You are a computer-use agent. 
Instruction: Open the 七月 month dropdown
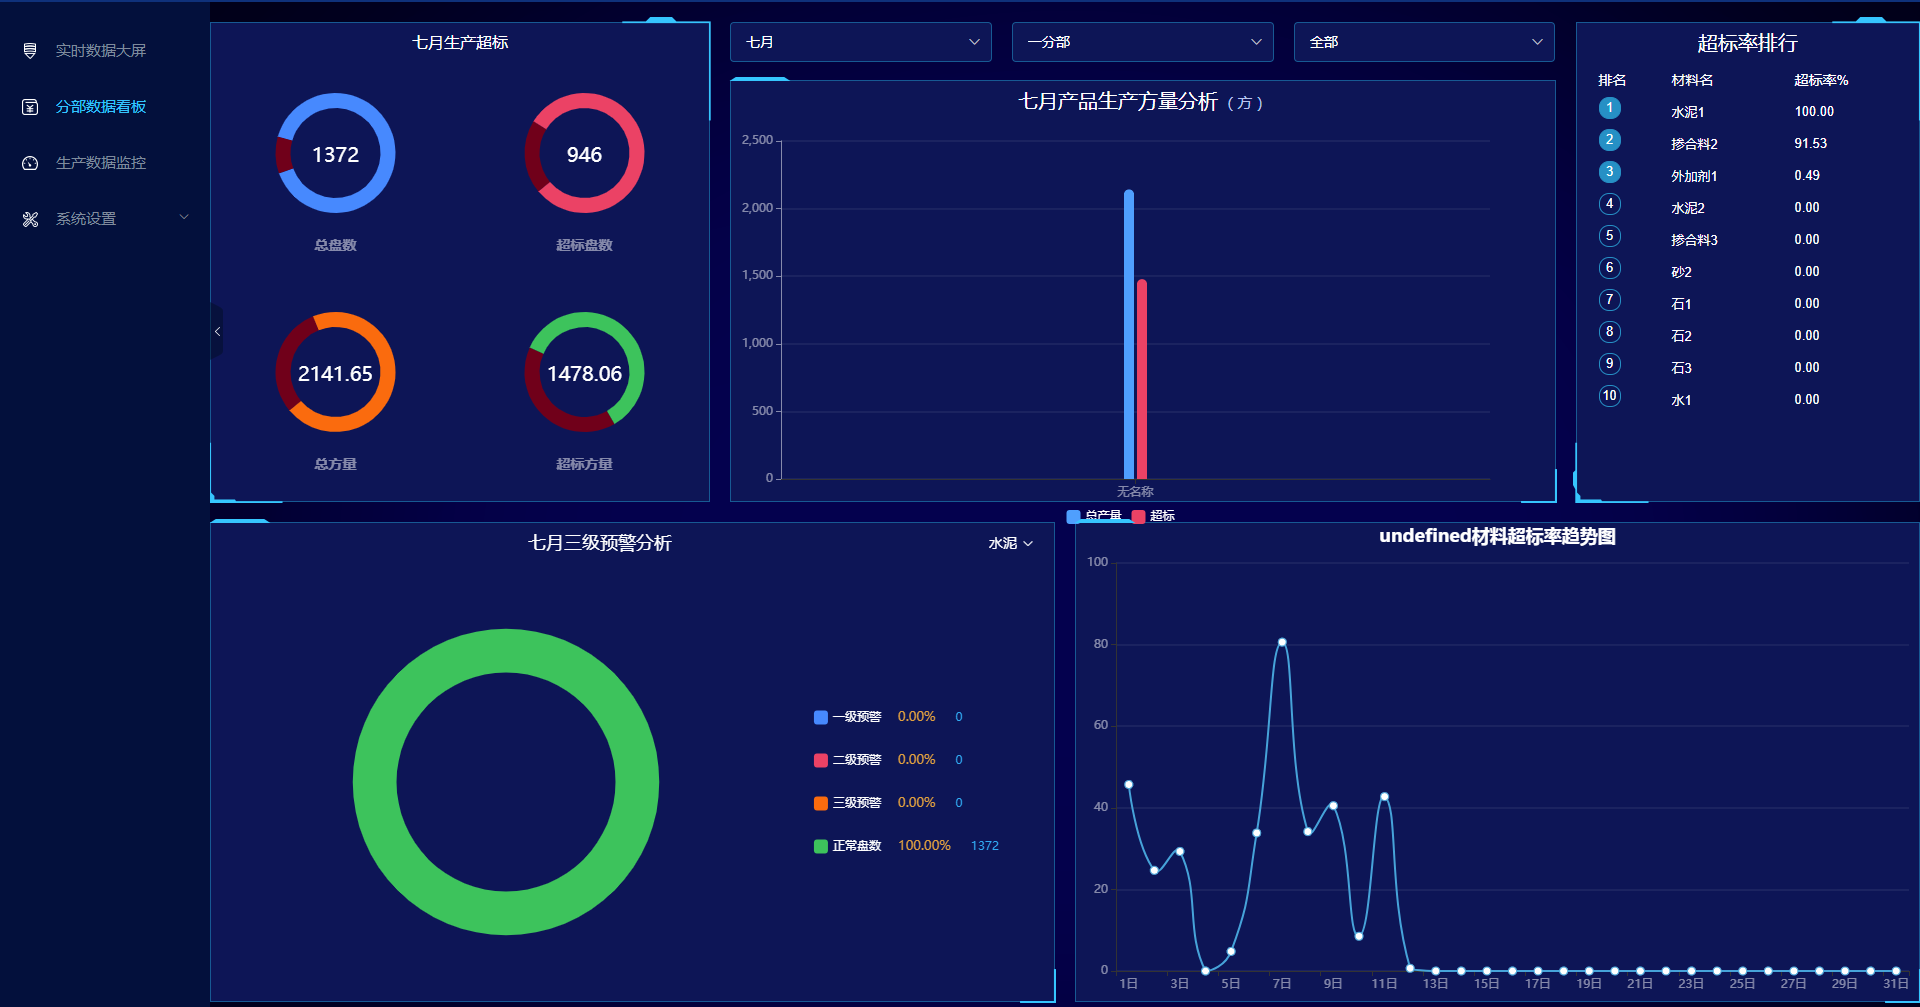click(x=860, y=42)
